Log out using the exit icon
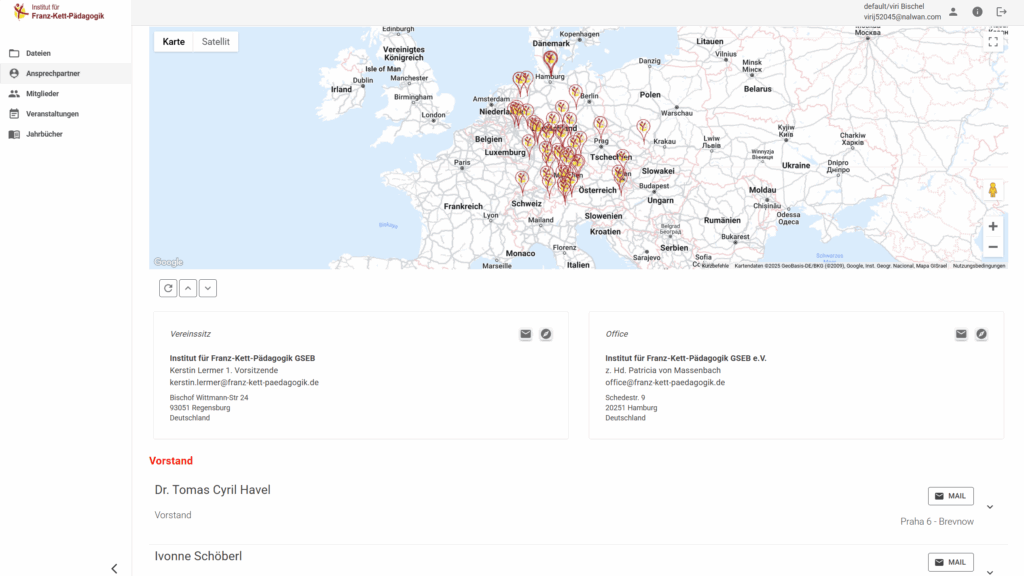The width and height of the screenshot is (1024, 576). click(x=1001, y=12)
